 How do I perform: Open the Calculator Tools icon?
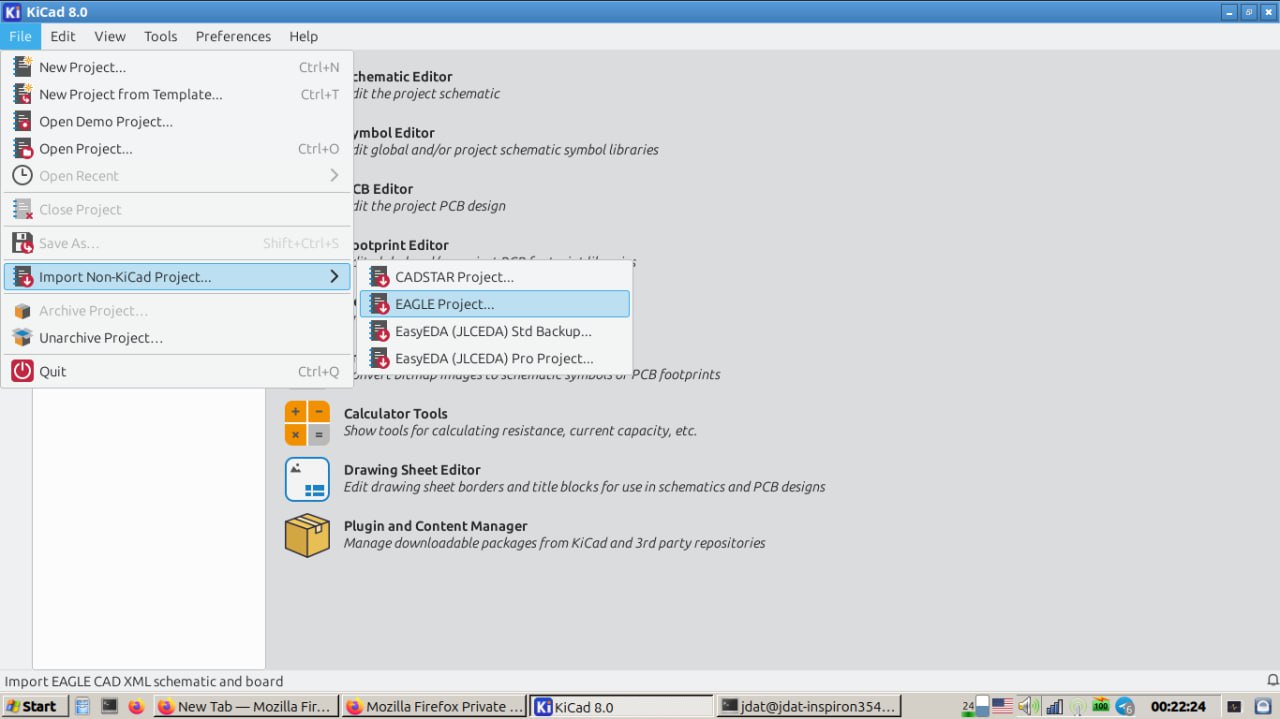click(x=307, y=423)
